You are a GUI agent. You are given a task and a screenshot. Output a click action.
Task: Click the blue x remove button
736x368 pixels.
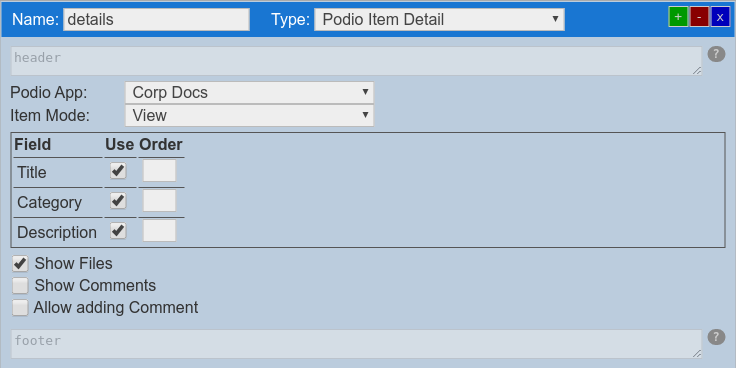(x=720, y=17)
